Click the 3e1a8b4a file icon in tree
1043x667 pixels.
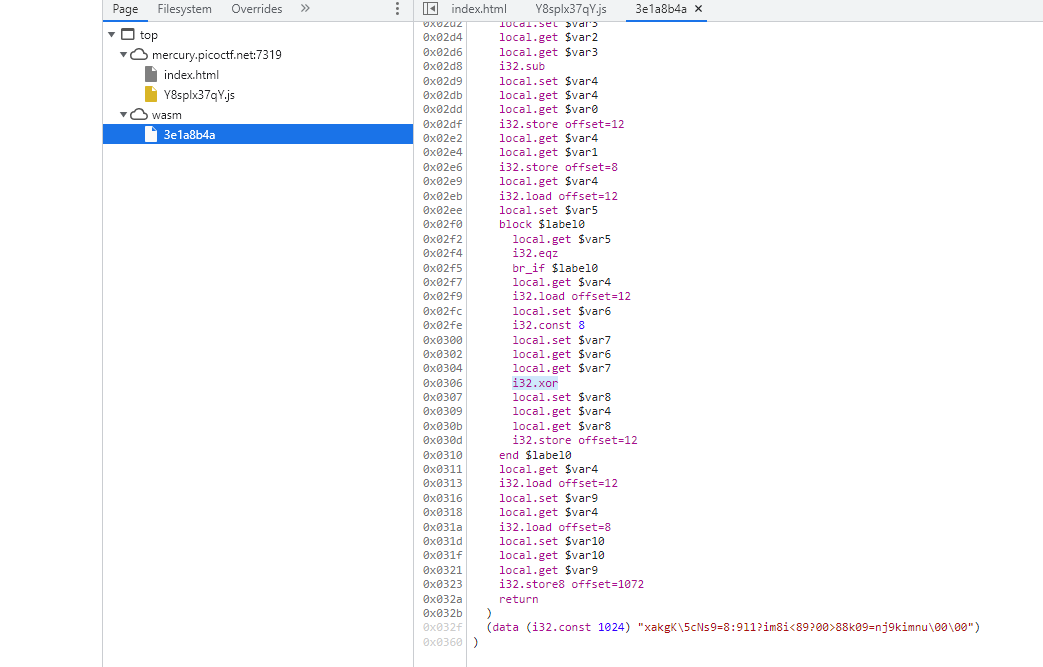tap(151, 135)
